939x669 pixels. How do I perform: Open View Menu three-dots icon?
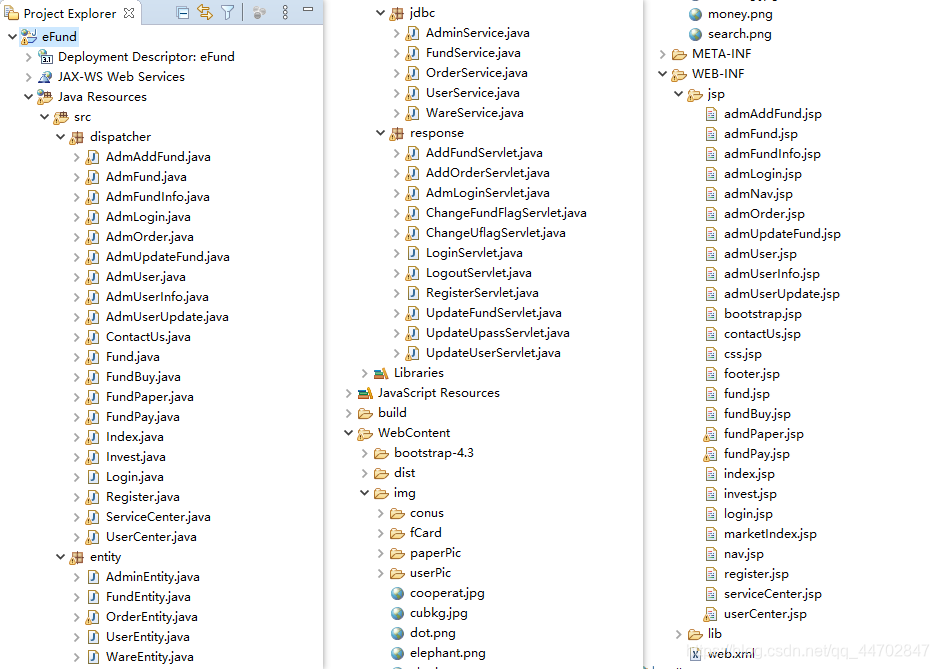(x=285, y=12)
